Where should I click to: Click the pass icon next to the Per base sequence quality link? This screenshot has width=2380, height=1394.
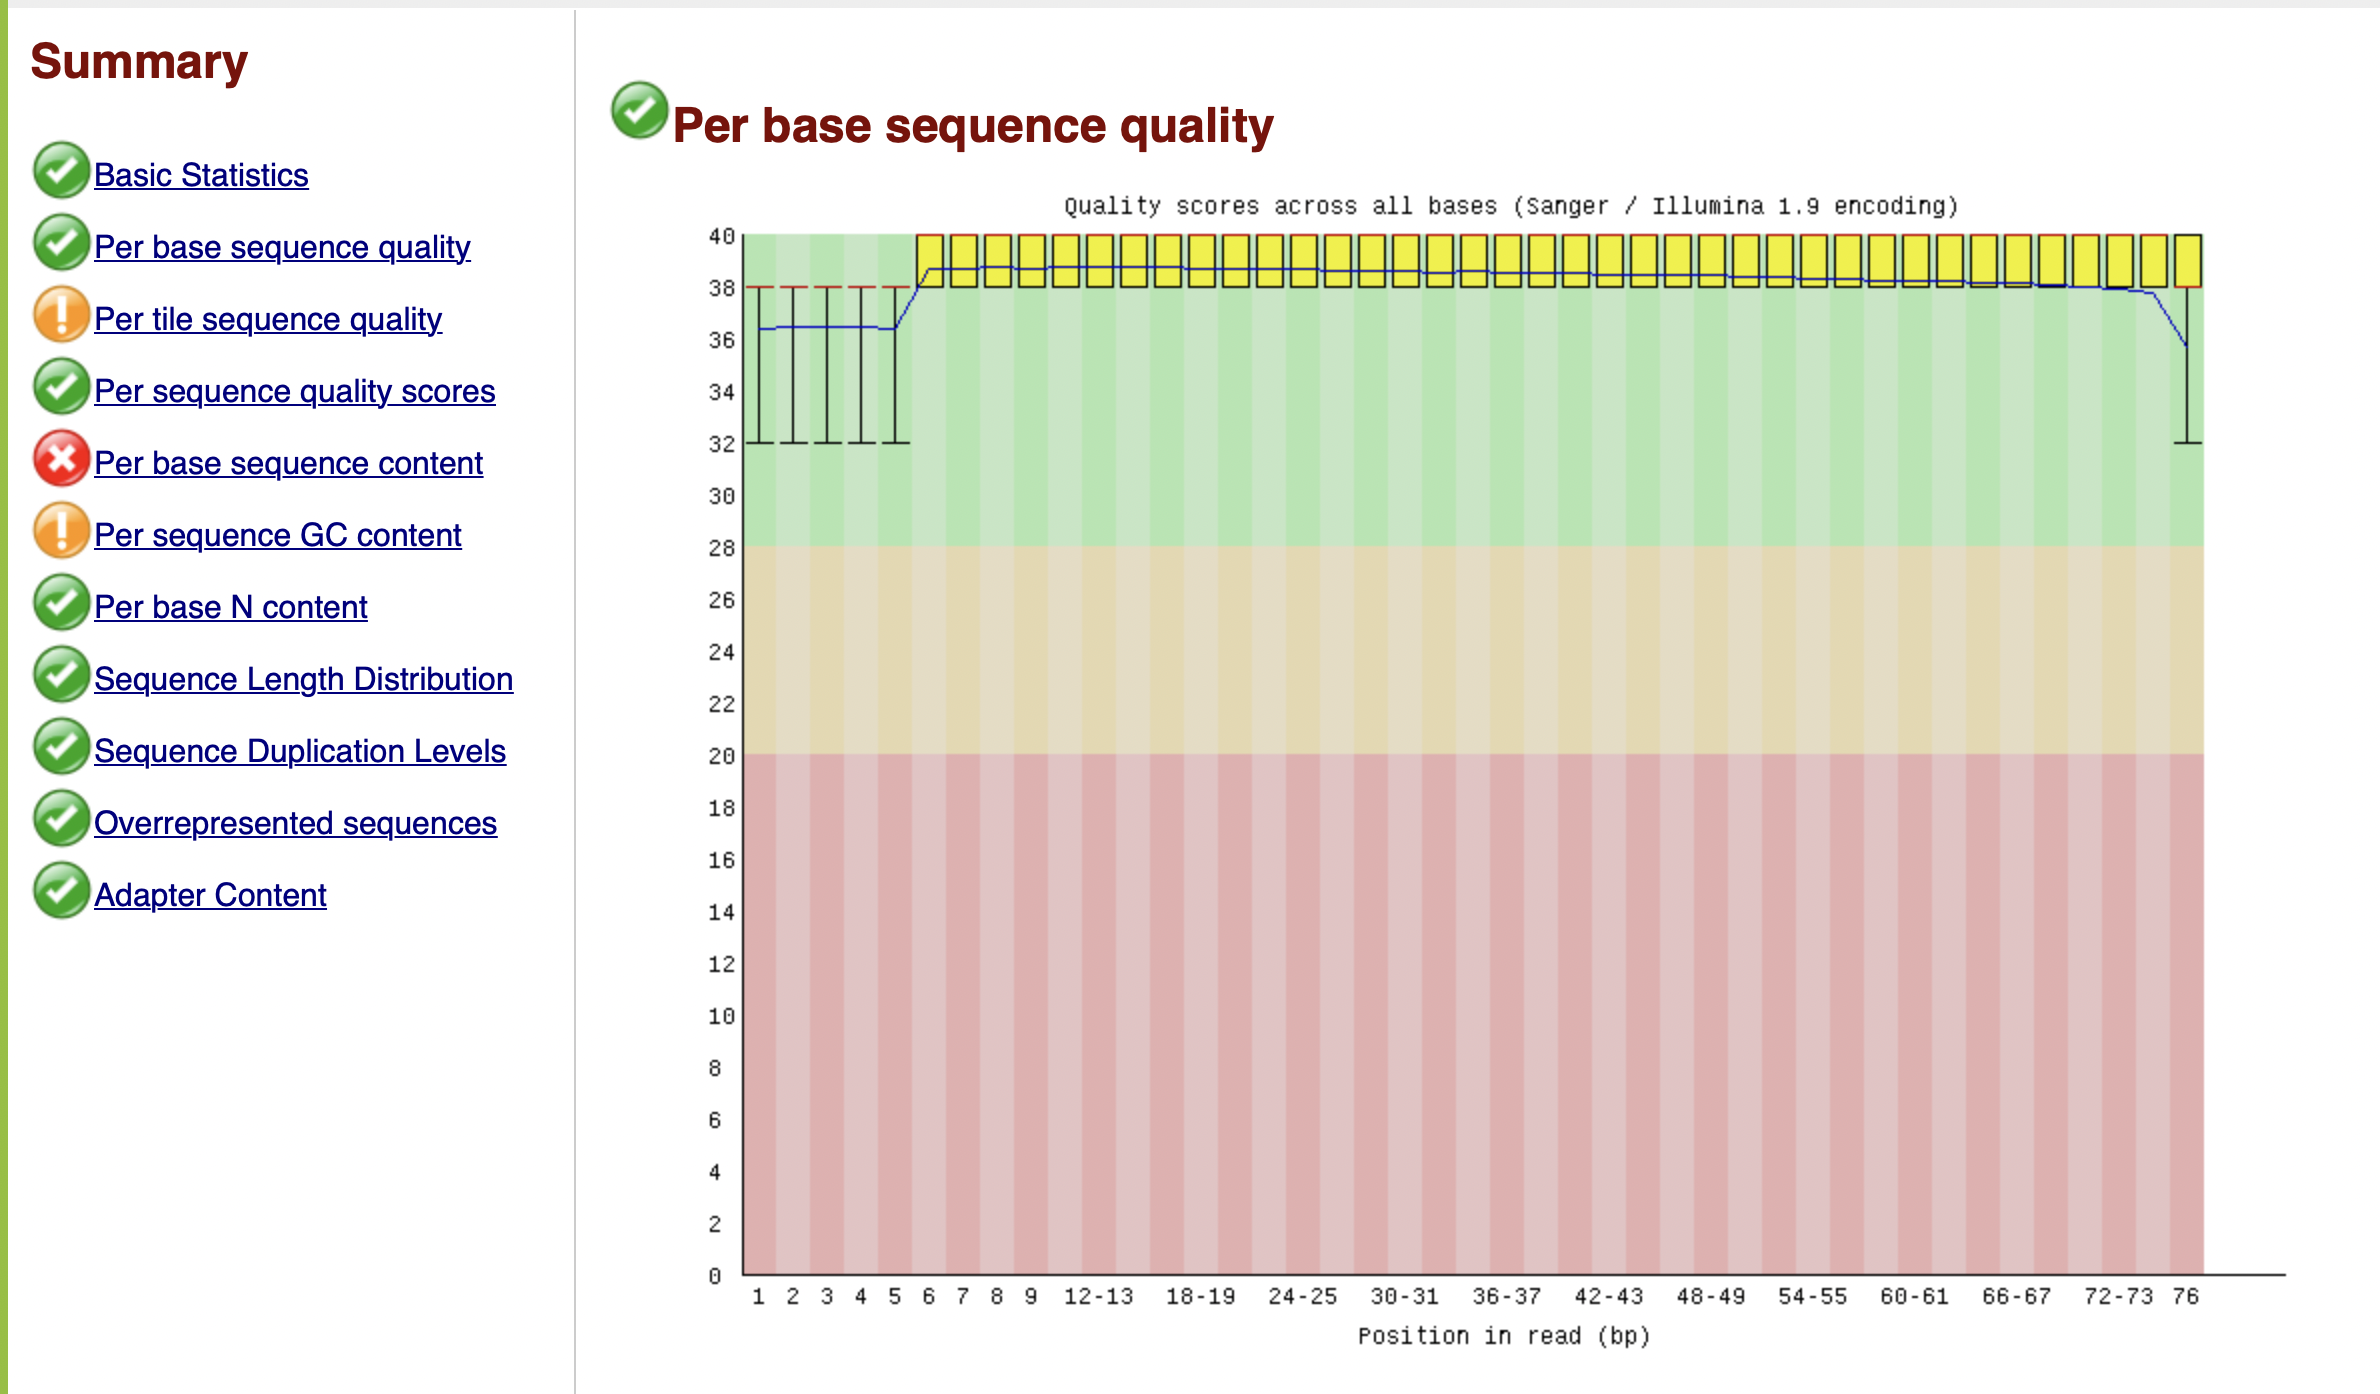(x=61, y=243)
